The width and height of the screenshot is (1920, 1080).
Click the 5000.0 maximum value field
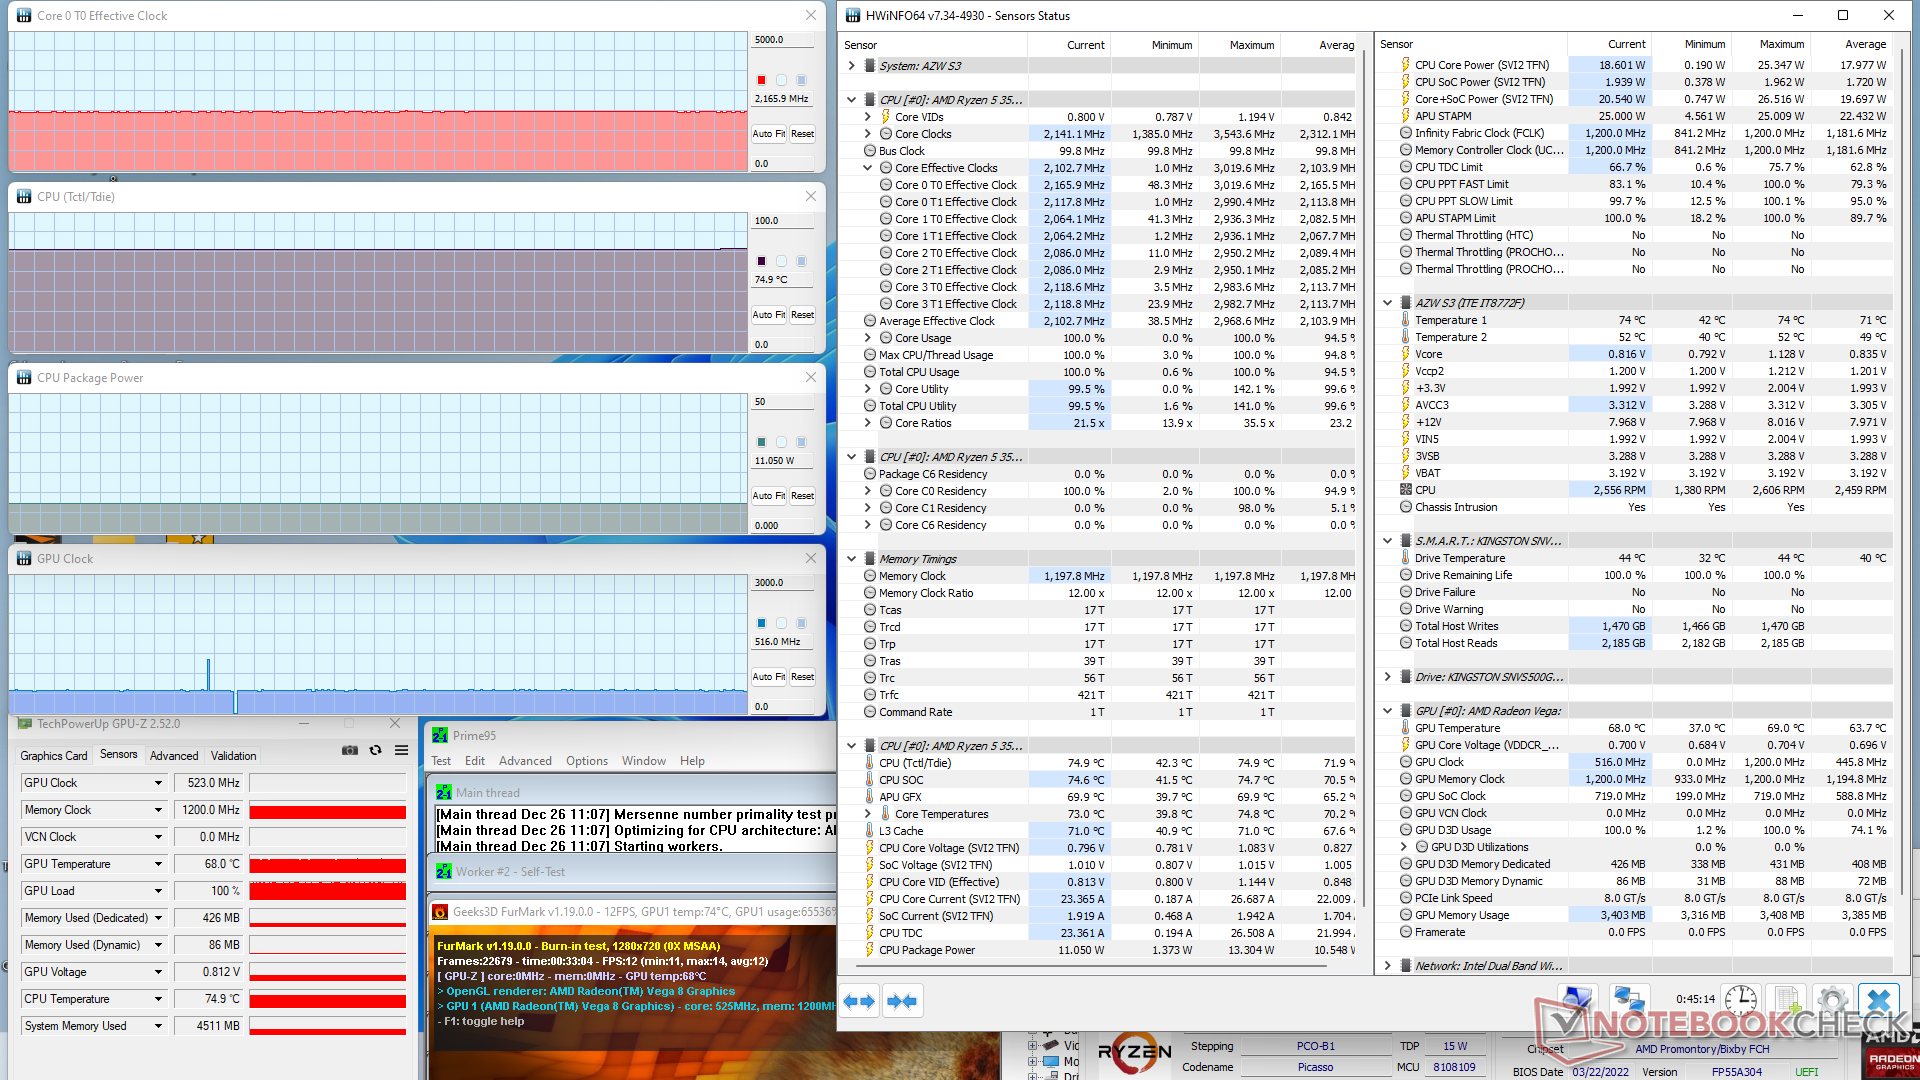click(x=782, y=40)
